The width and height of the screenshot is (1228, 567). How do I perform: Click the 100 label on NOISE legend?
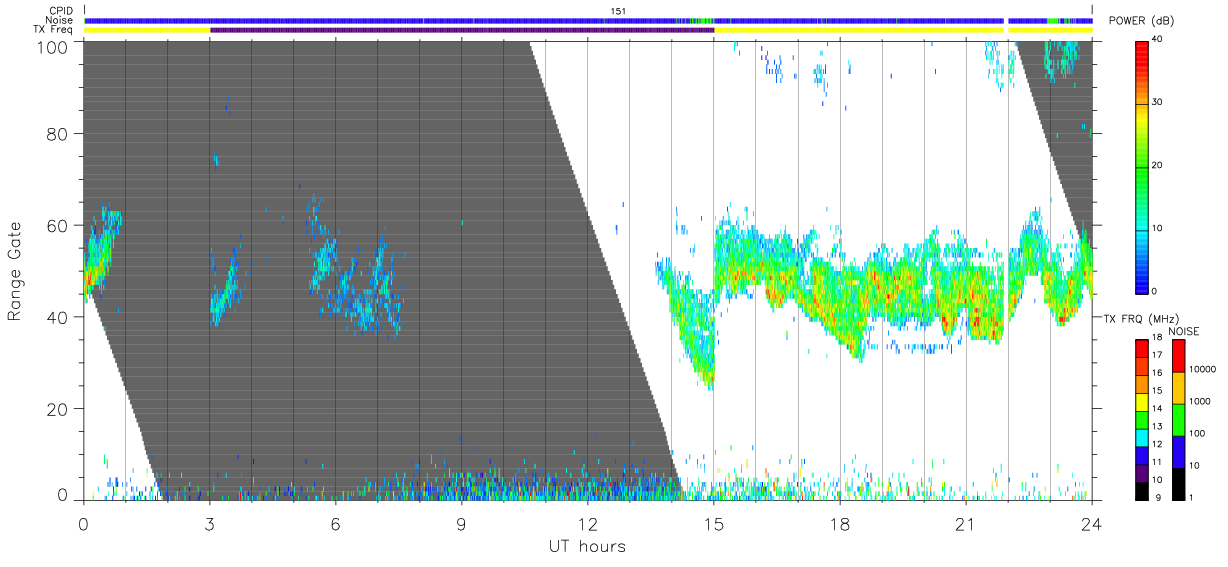tap(1199, 433)
